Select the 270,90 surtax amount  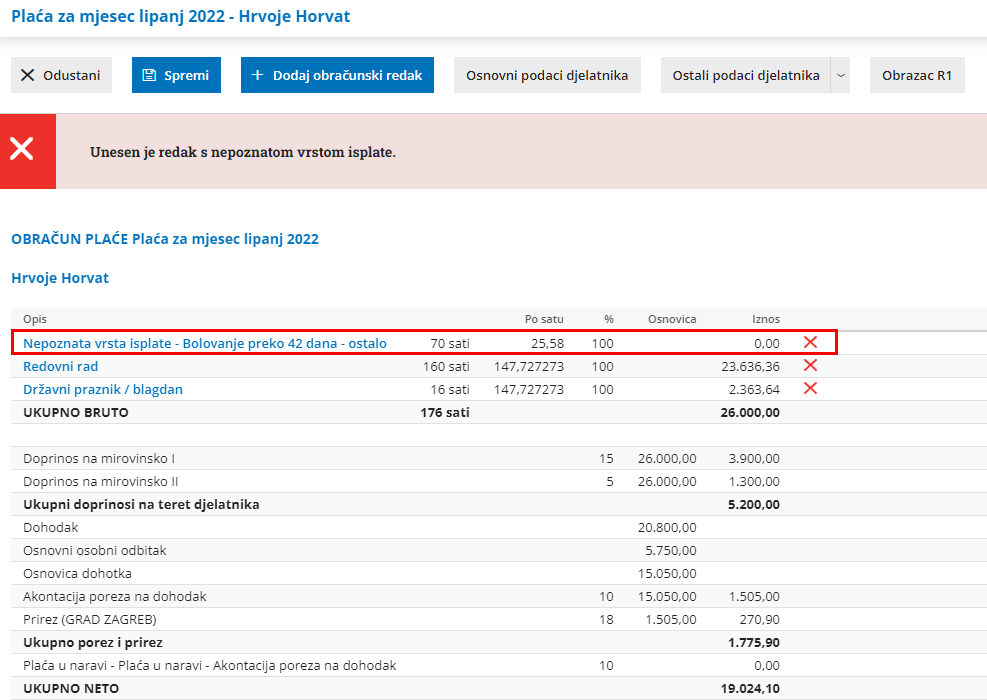pyautogui.click(x=760, y=619)
